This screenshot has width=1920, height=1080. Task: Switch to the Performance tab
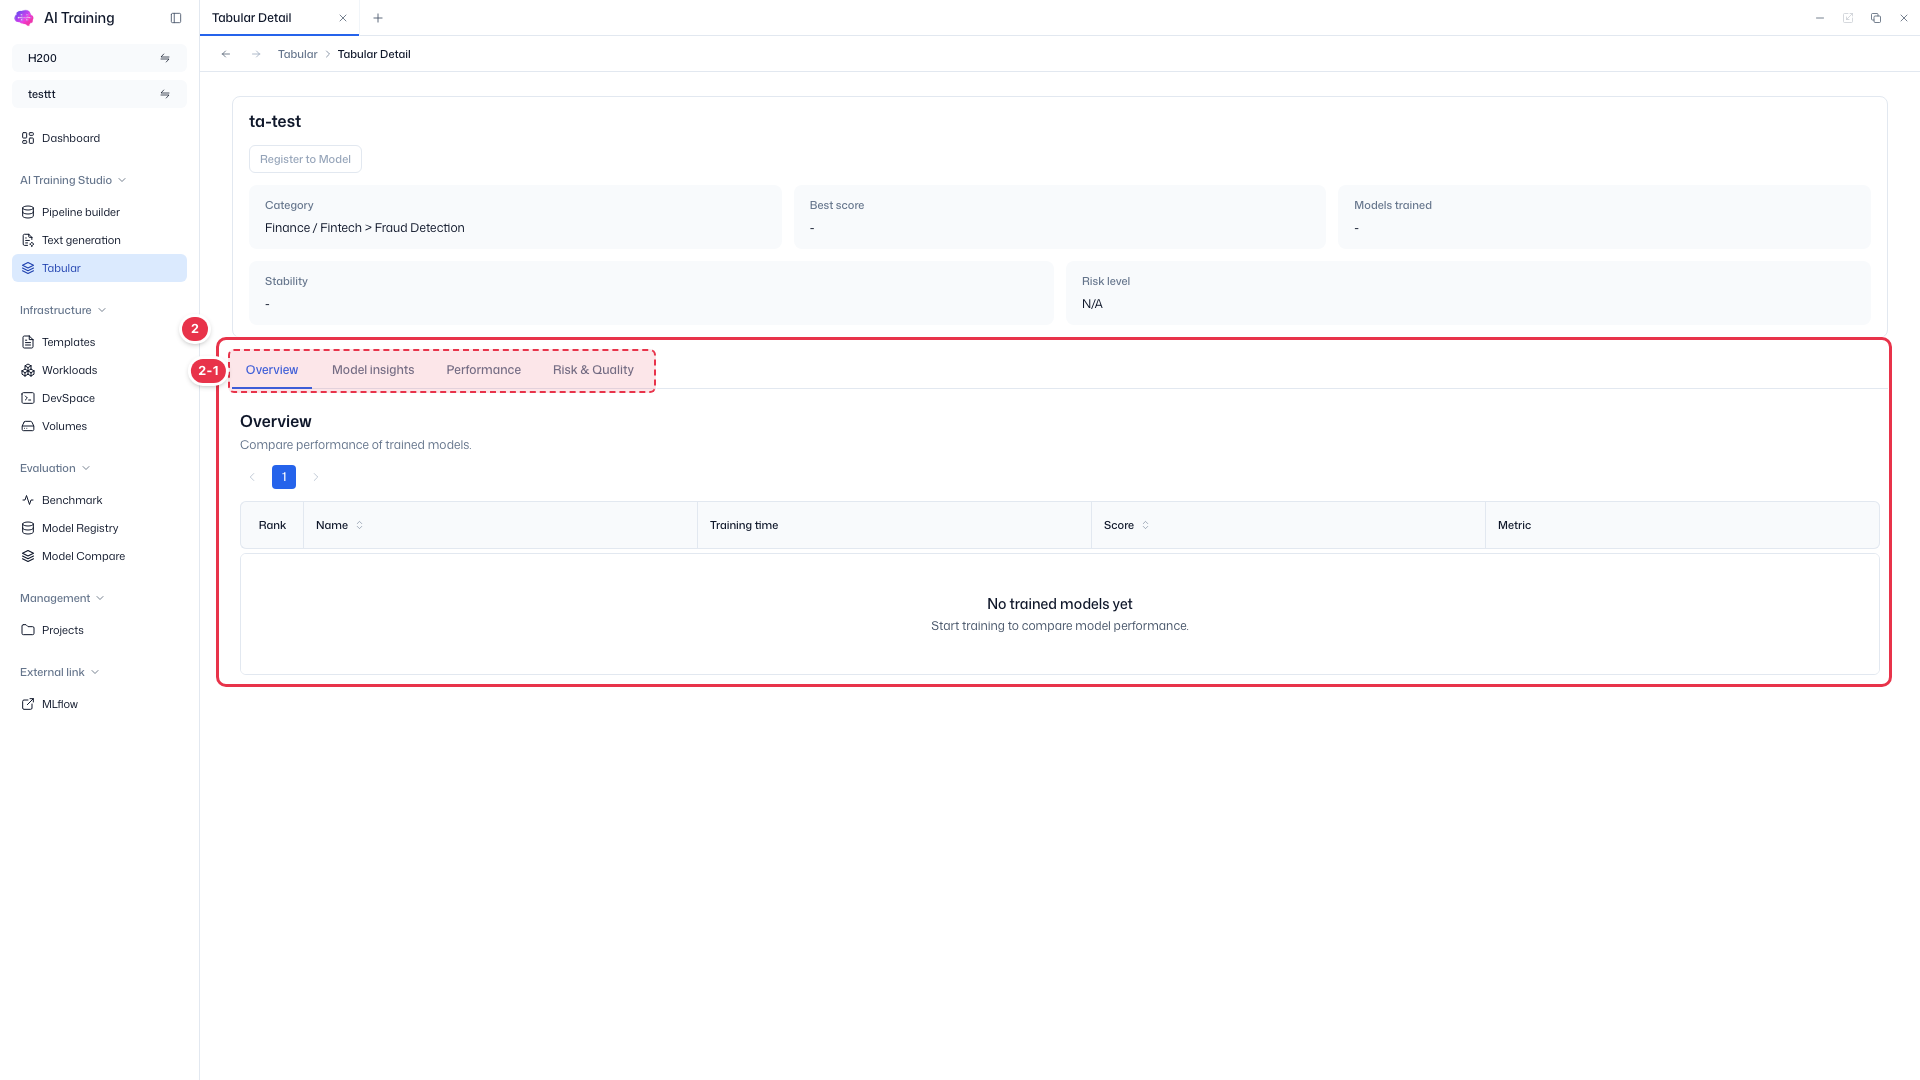click(484, 370)
